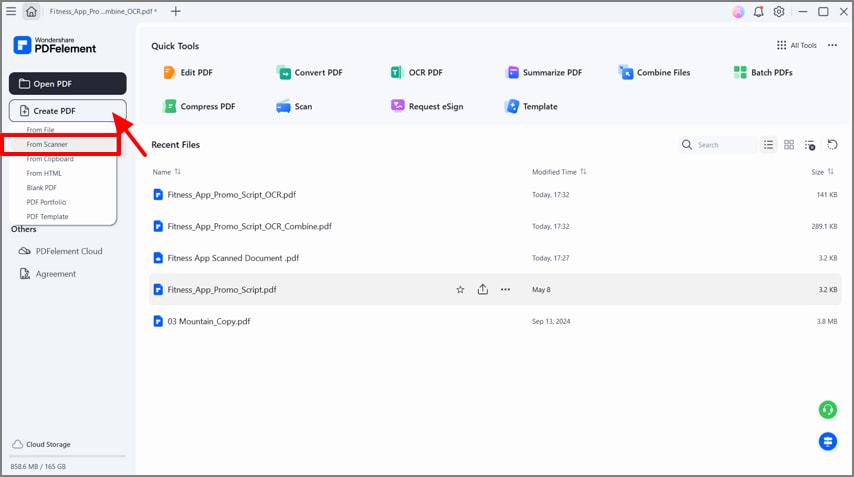Viewport: 854px width, 477px height.
Task: Choose PDF Template in Create PDF menu
Action: pos(47,217)
